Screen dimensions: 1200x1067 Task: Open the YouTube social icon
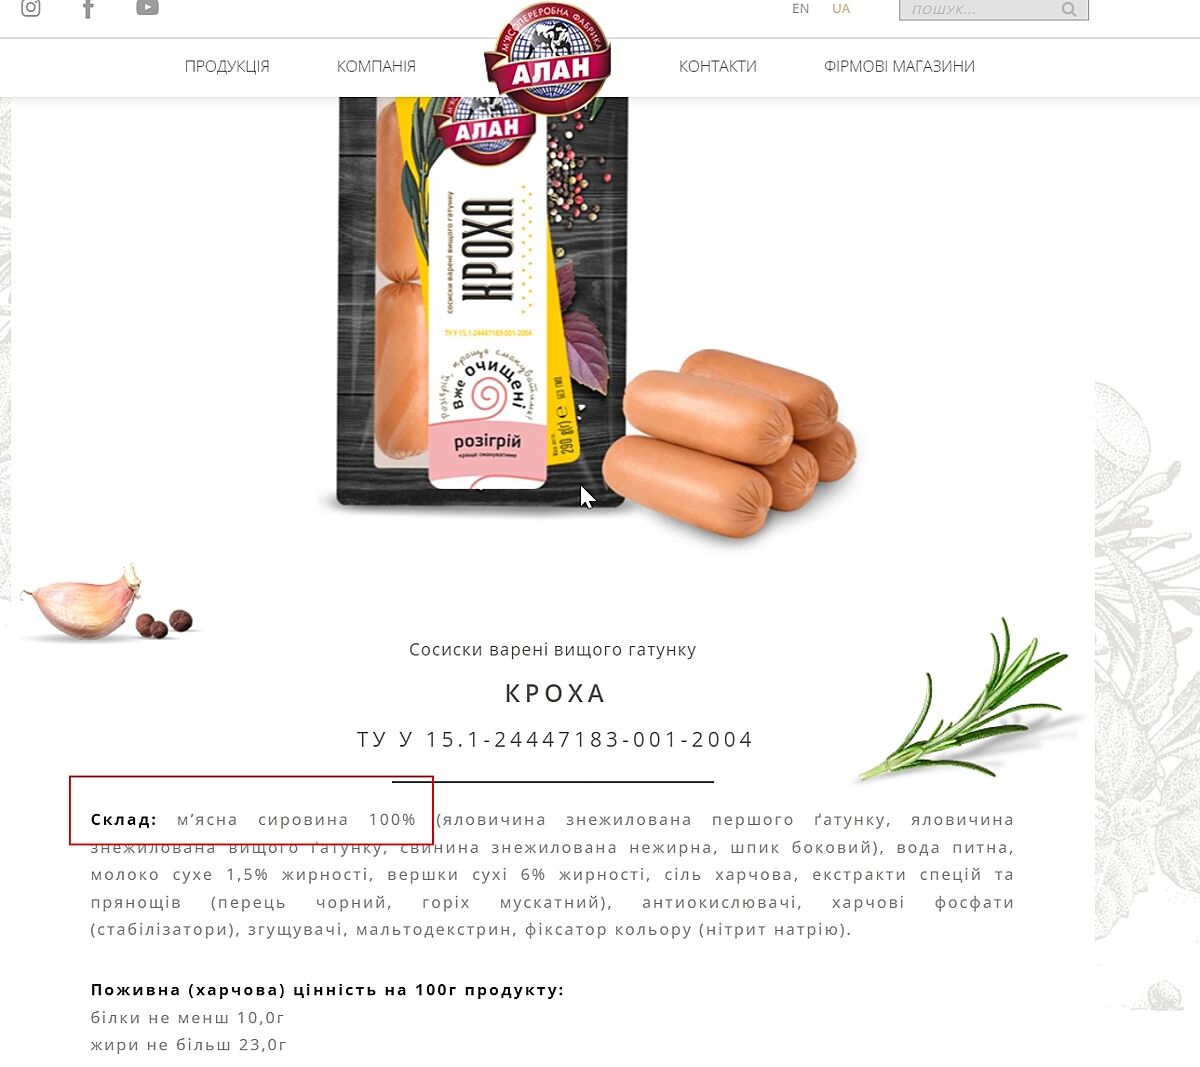pos(147,8)
